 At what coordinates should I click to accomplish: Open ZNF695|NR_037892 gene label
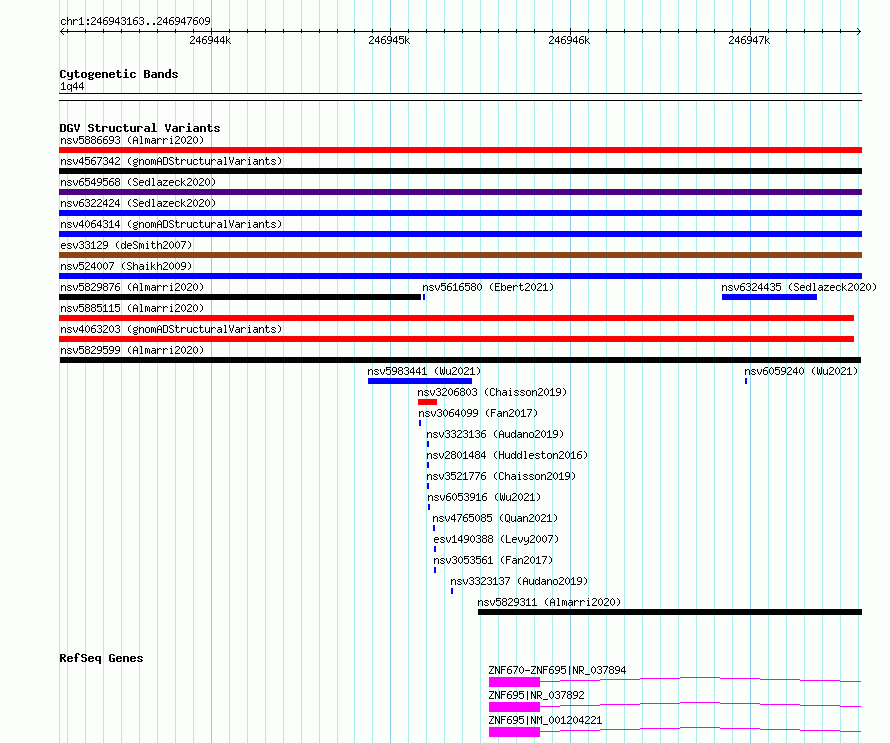(x=536, y=695)
